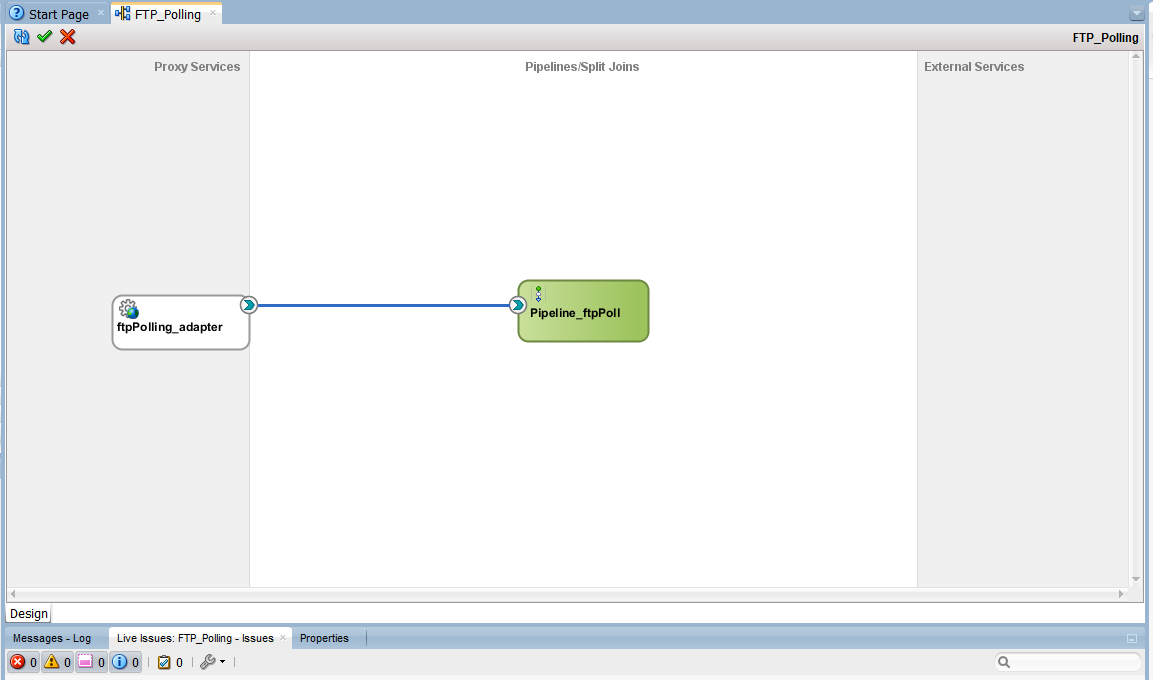The image size is (1153, 680).
Task: Click the gear icon on ftpPolling_adapter node
Action: [128, 309]
